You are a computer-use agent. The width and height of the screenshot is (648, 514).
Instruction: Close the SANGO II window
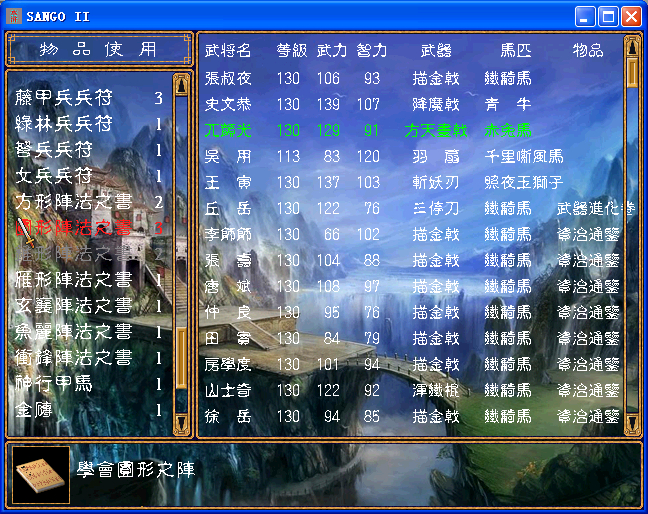pyautogui.click(x=631, y=17)
